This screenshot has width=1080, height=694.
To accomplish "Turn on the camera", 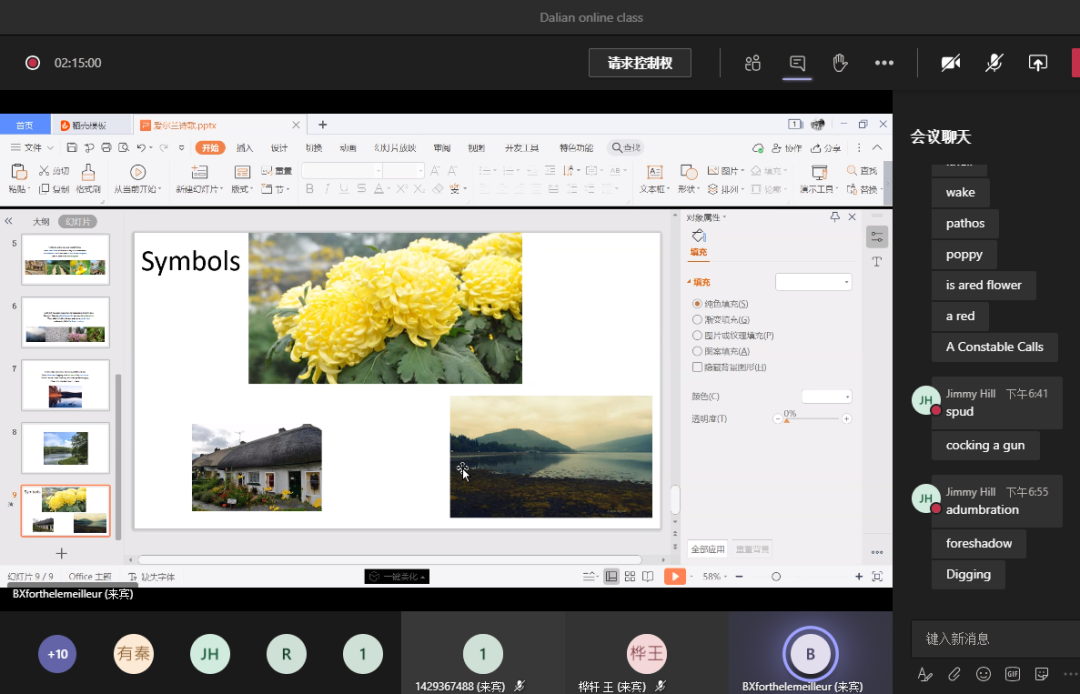I will click(x=950, y=63).
